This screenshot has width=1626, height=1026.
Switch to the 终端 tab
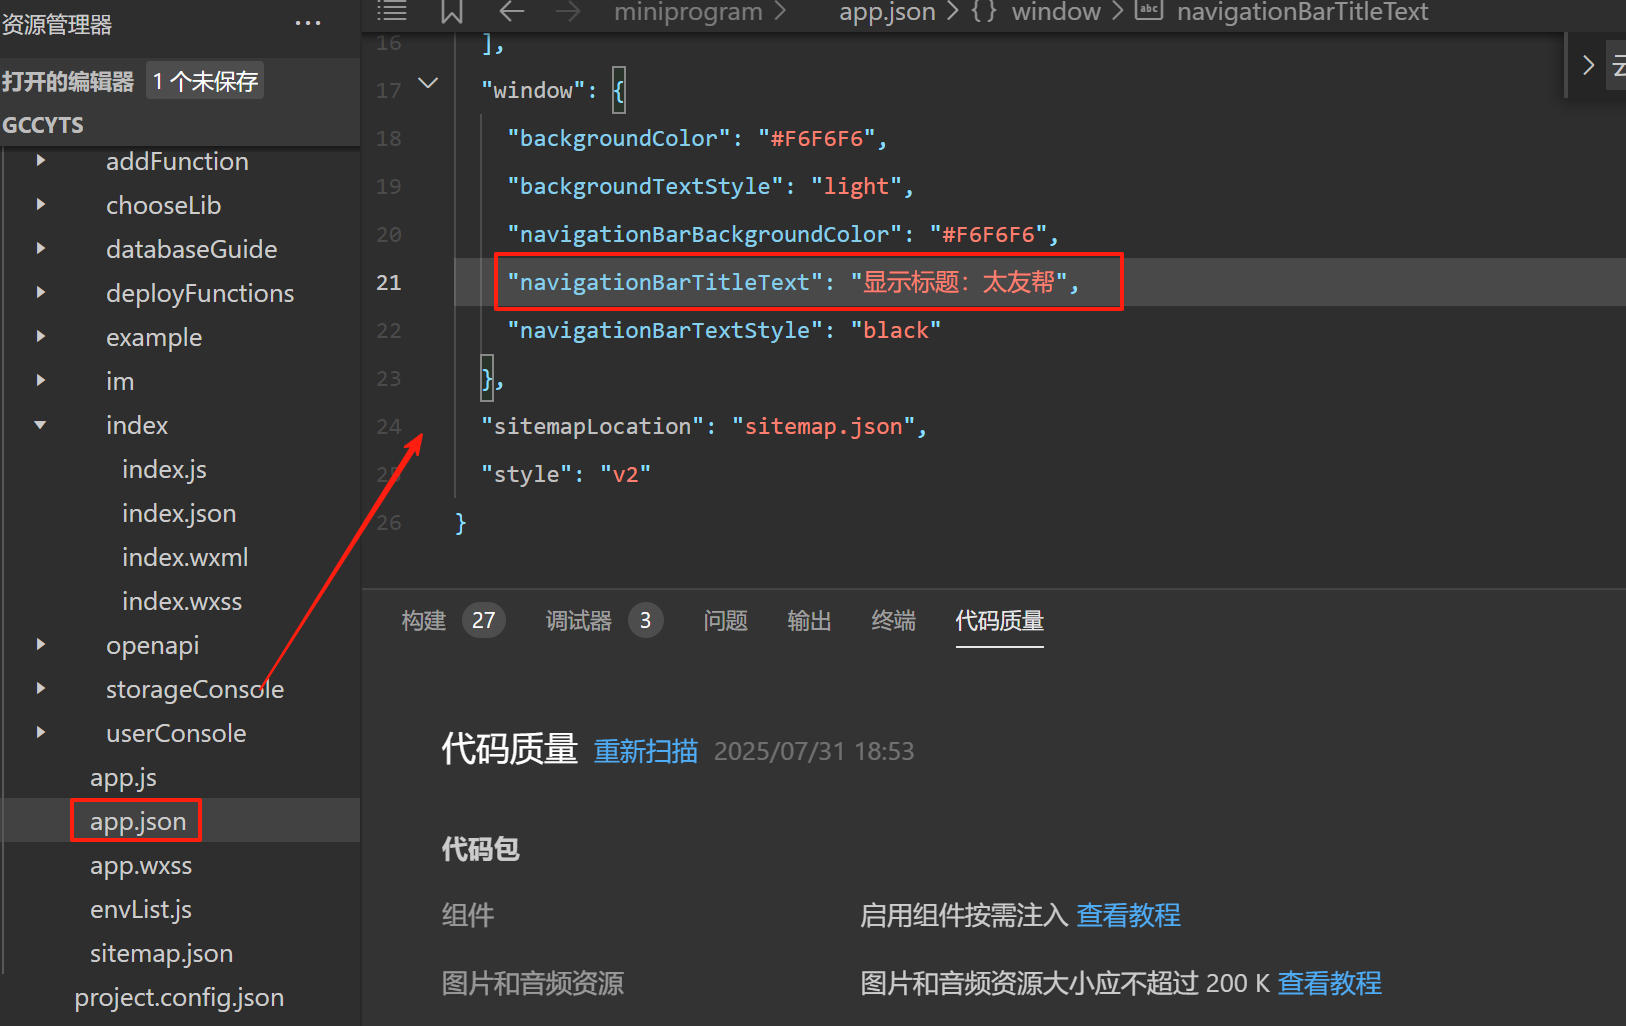coord(893,621)
